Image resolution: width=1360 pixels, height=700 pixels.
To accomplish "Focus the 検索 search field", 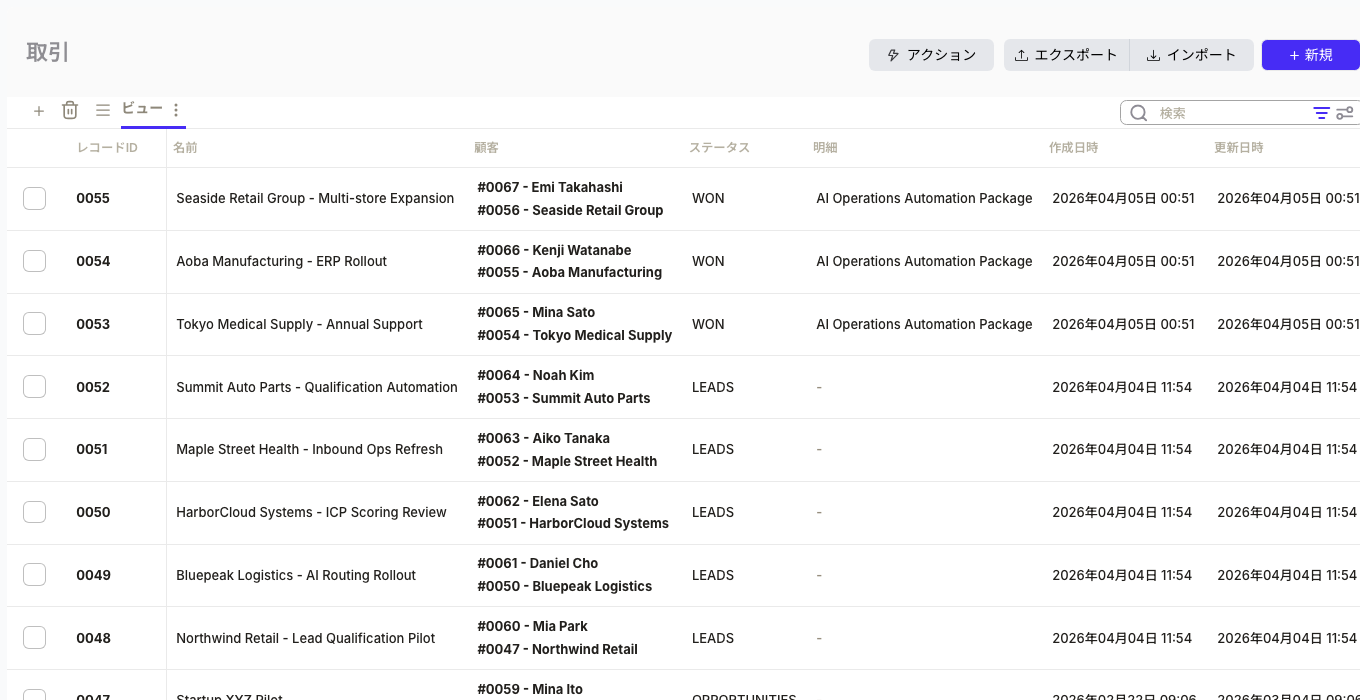I will pyautogui.click(x=1230, y=113).
